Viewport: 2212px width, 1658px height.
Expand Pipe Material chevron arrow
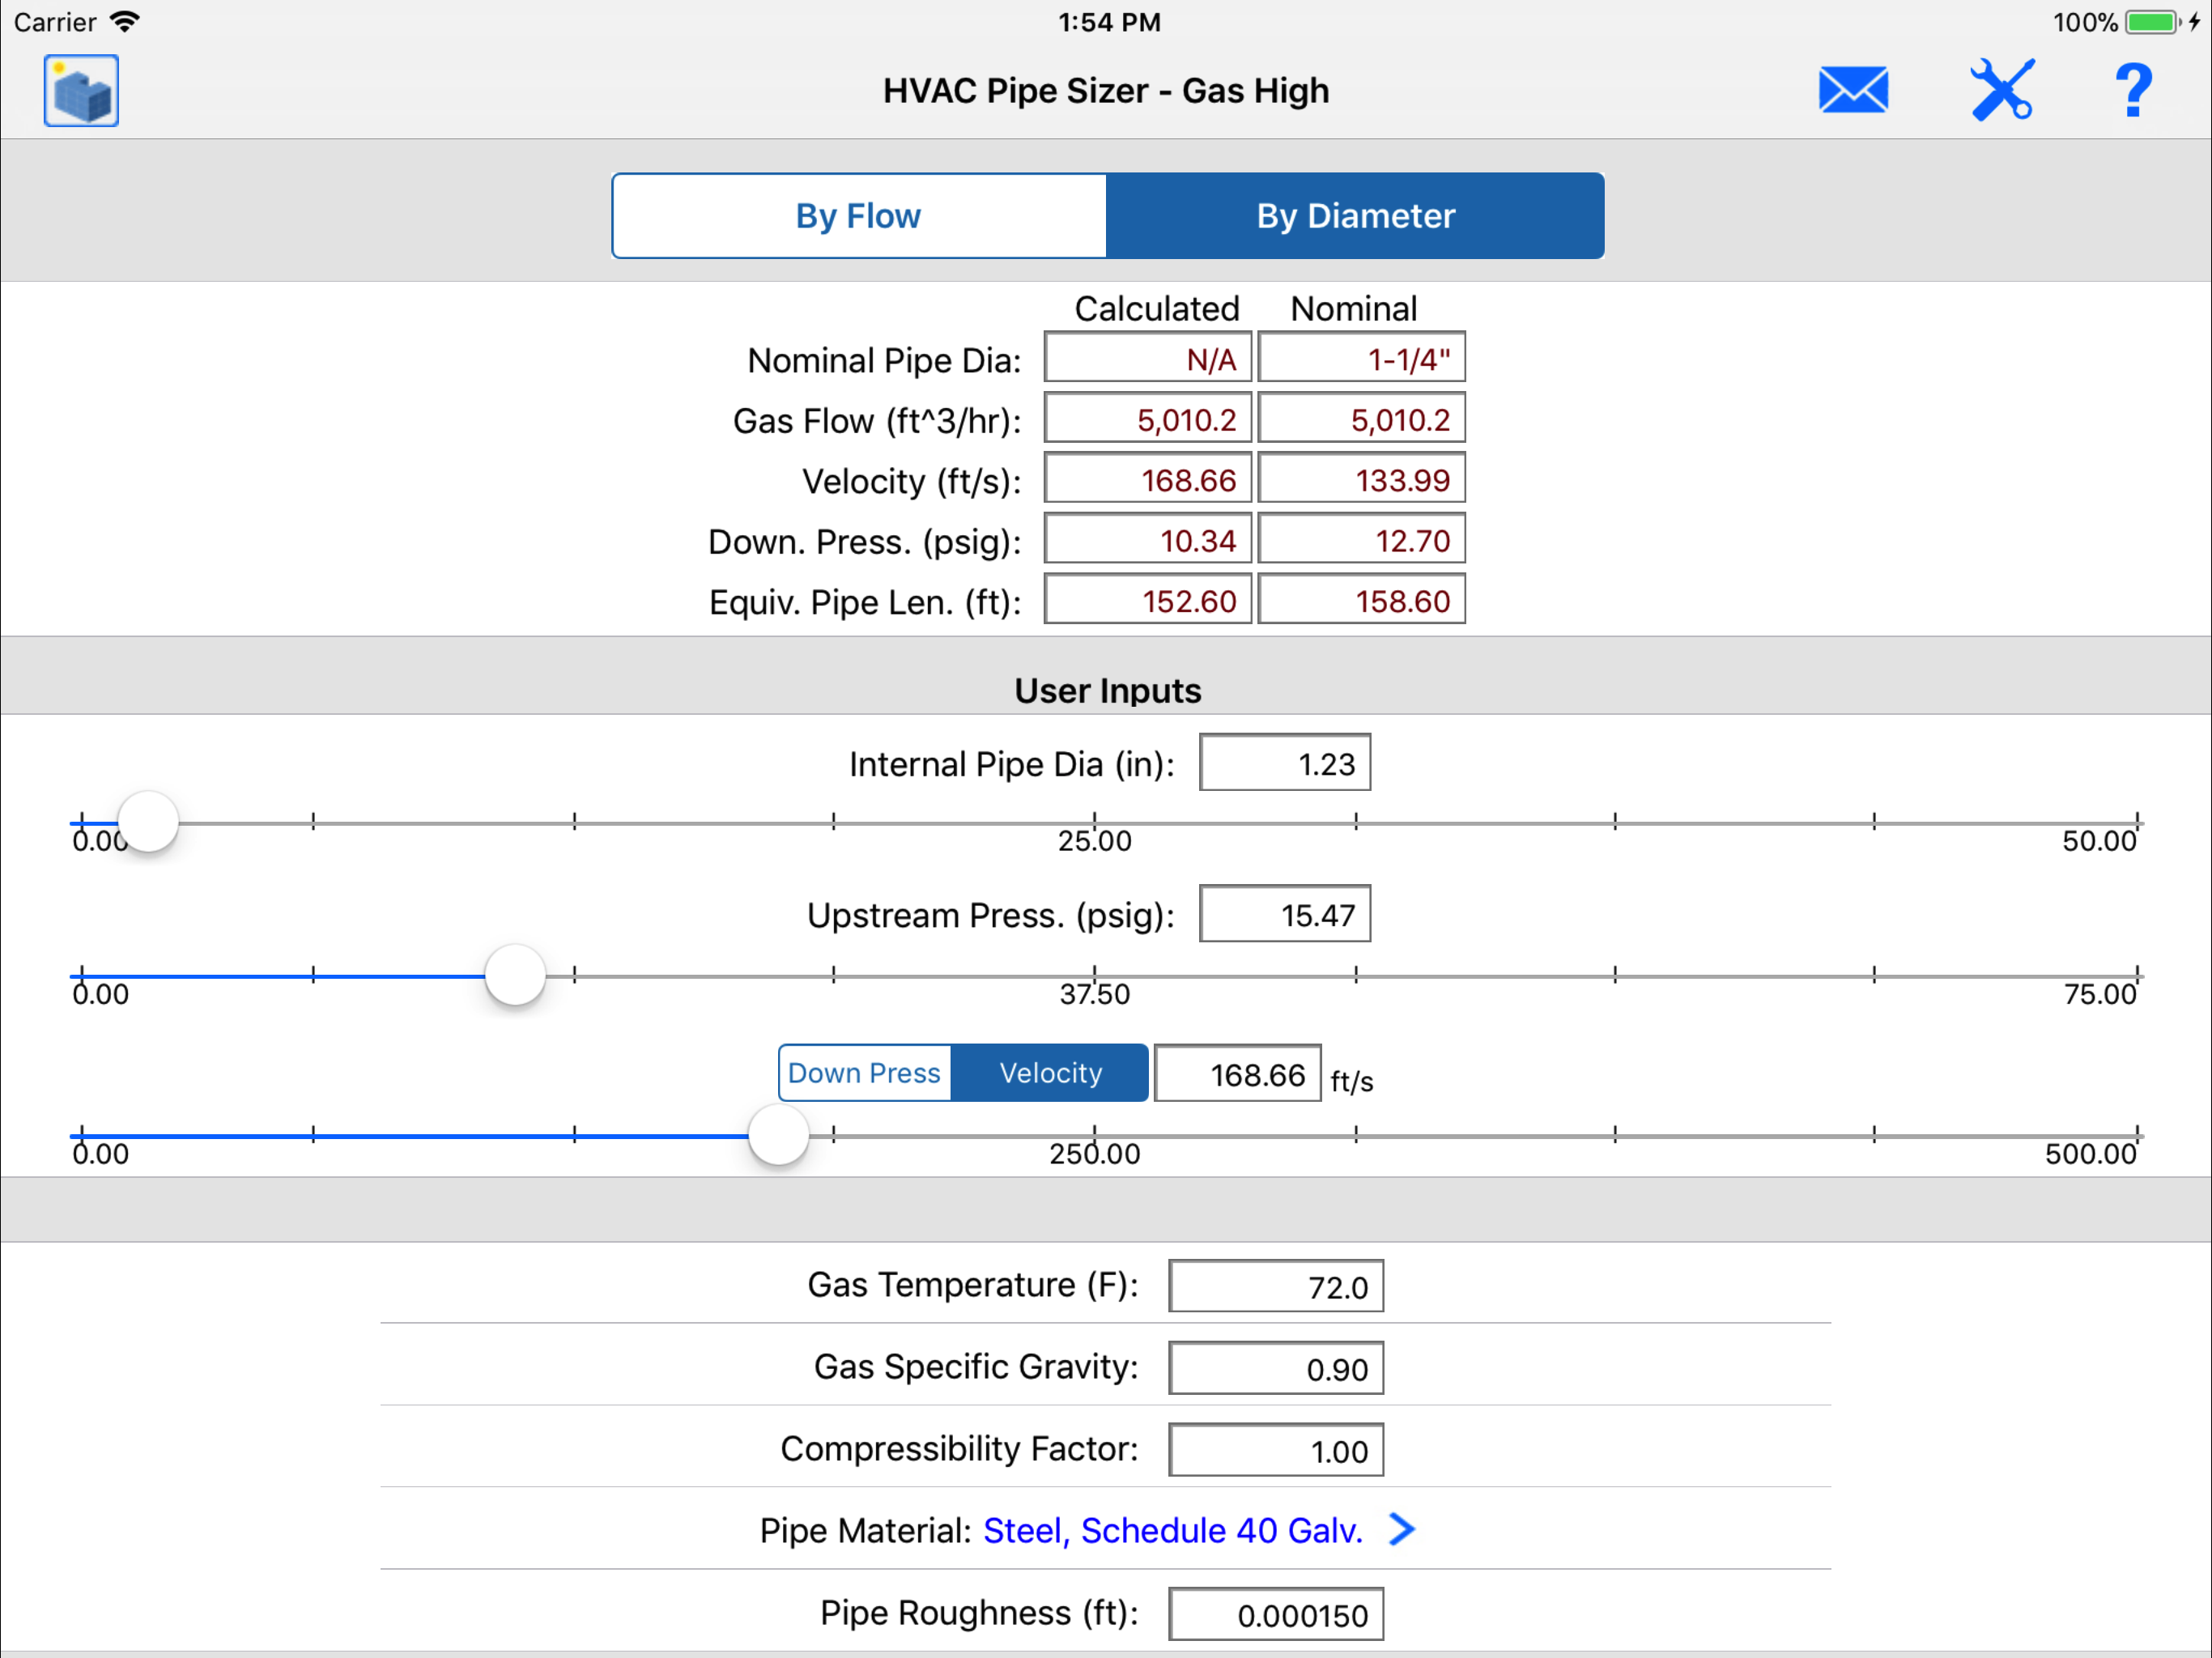(1402, 1529)
